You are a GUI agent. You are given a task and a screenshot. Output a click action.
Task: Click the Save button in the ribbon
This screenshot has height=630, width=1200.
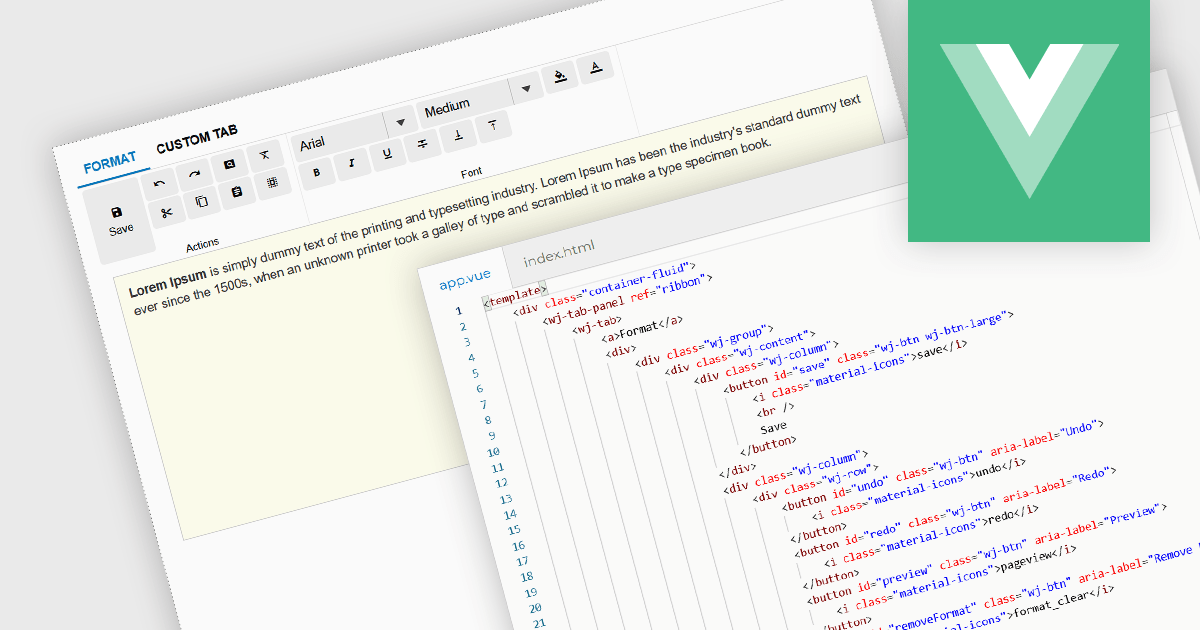[x=119, y=220]
